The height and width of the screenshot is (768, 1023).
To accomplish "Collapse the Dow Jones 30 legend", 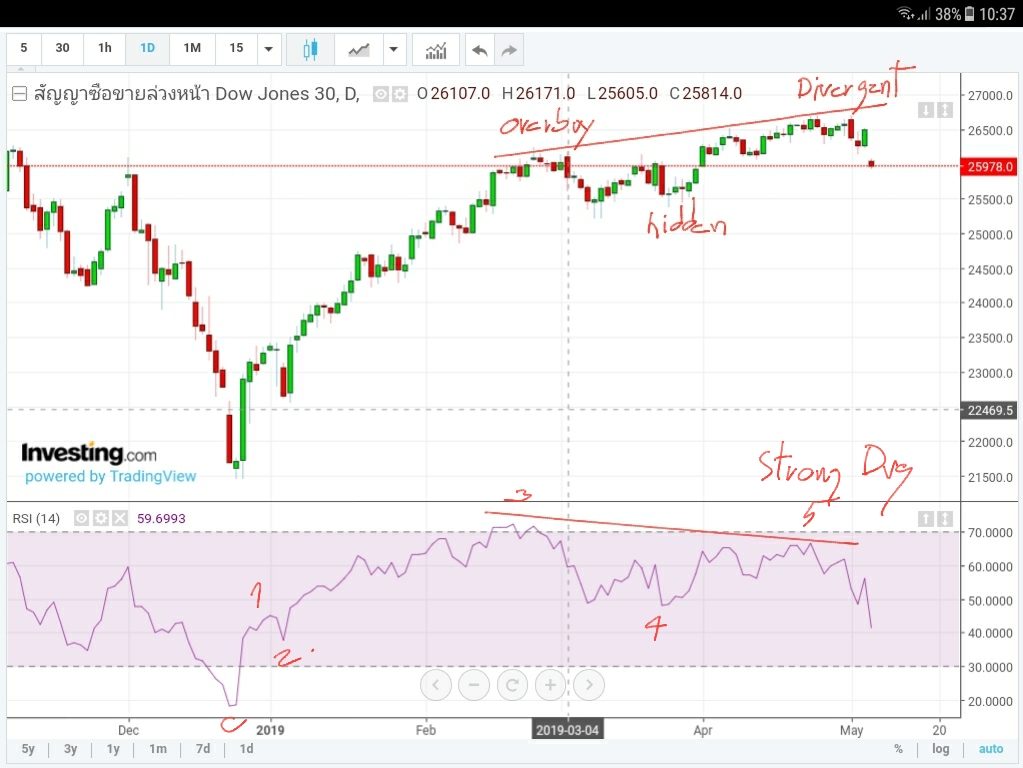I will point(20,94).
